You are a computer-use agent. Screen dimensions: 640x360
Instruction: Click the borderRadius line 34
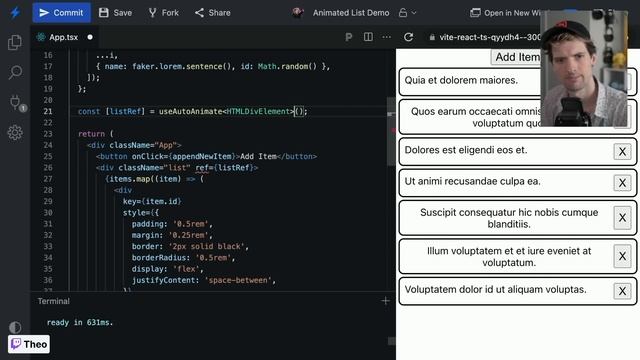(x=183, y=258)
